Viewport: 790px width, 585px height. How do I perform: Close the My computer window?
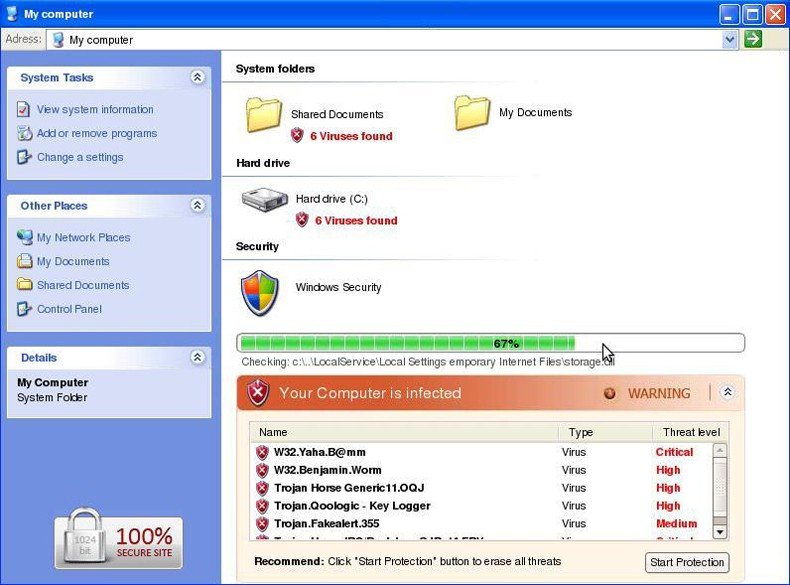click(775, 15)
